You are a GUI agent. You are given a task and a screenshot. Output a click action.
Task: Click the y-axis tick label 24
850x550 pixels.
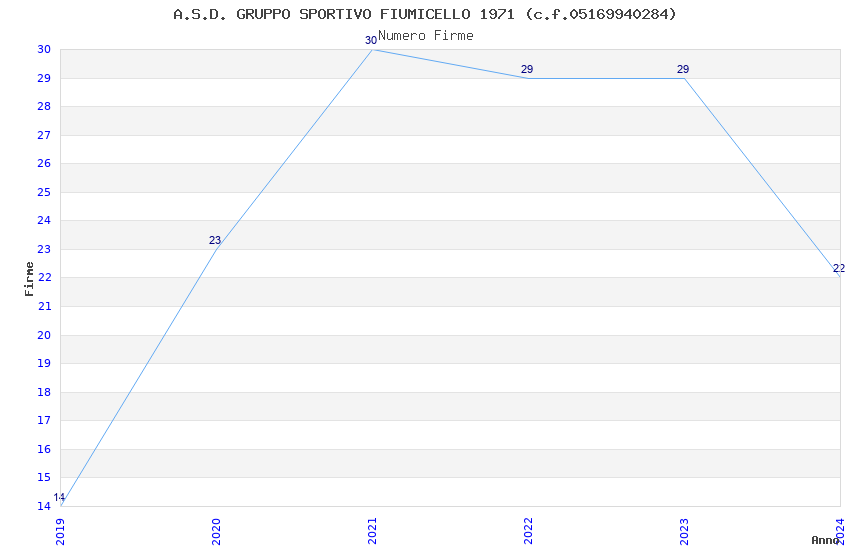pyautogui.click(x=44, y=220)
